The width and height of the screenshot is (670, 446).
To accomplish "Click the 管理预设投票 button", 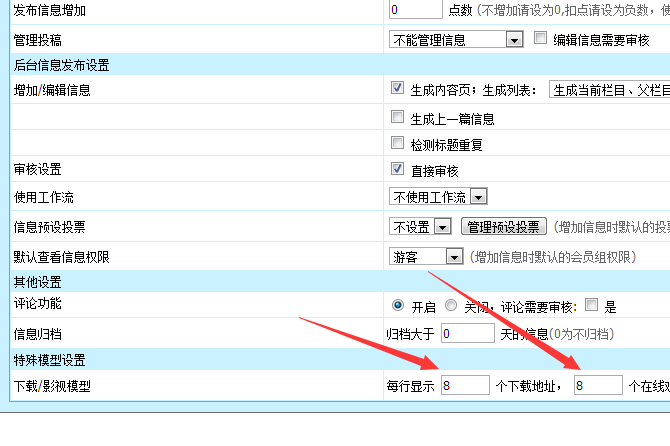I will (504, 227).
